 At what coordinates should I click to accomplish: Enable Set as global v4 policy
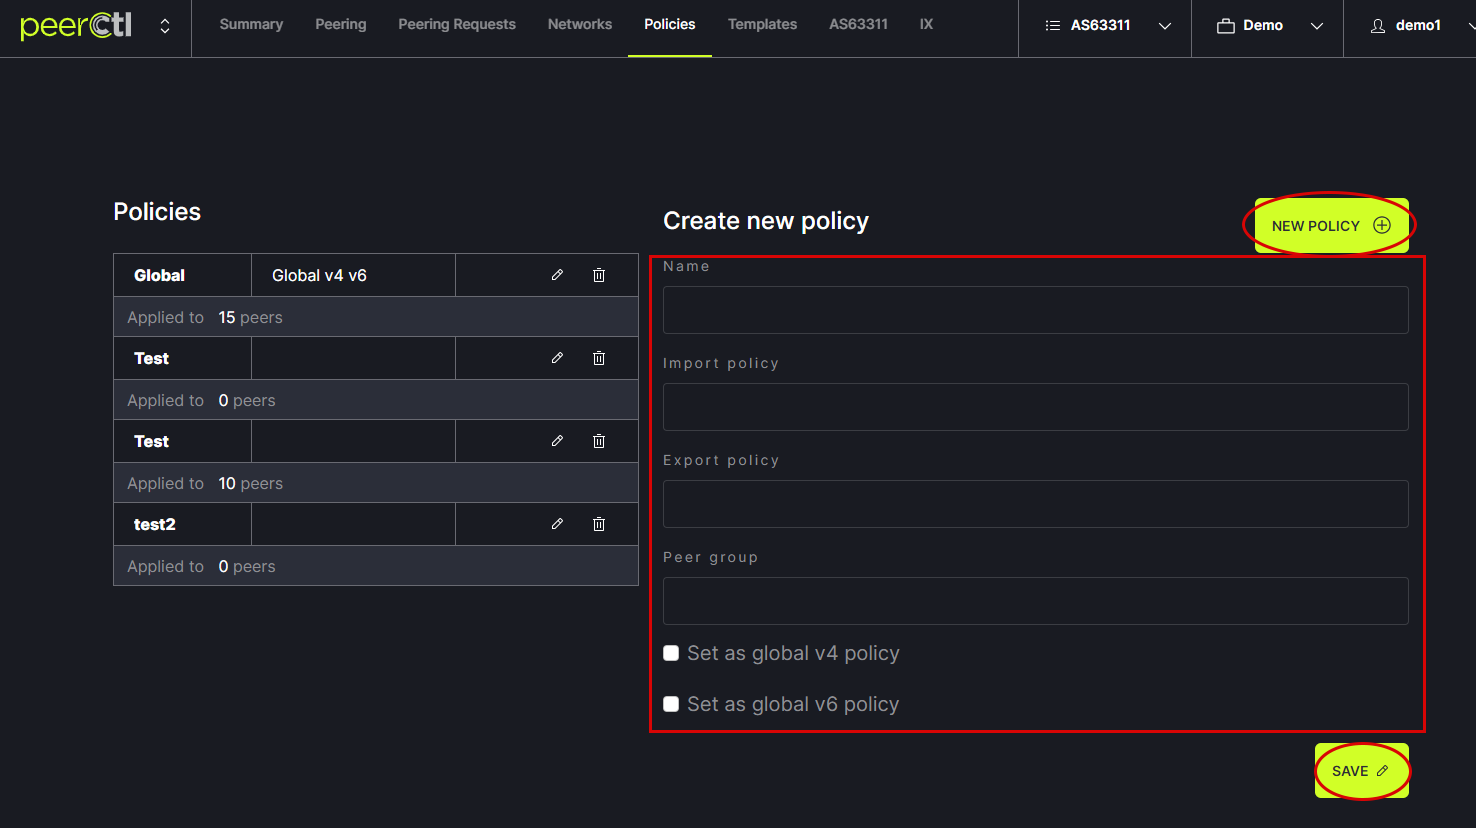[x=671, y=653]
